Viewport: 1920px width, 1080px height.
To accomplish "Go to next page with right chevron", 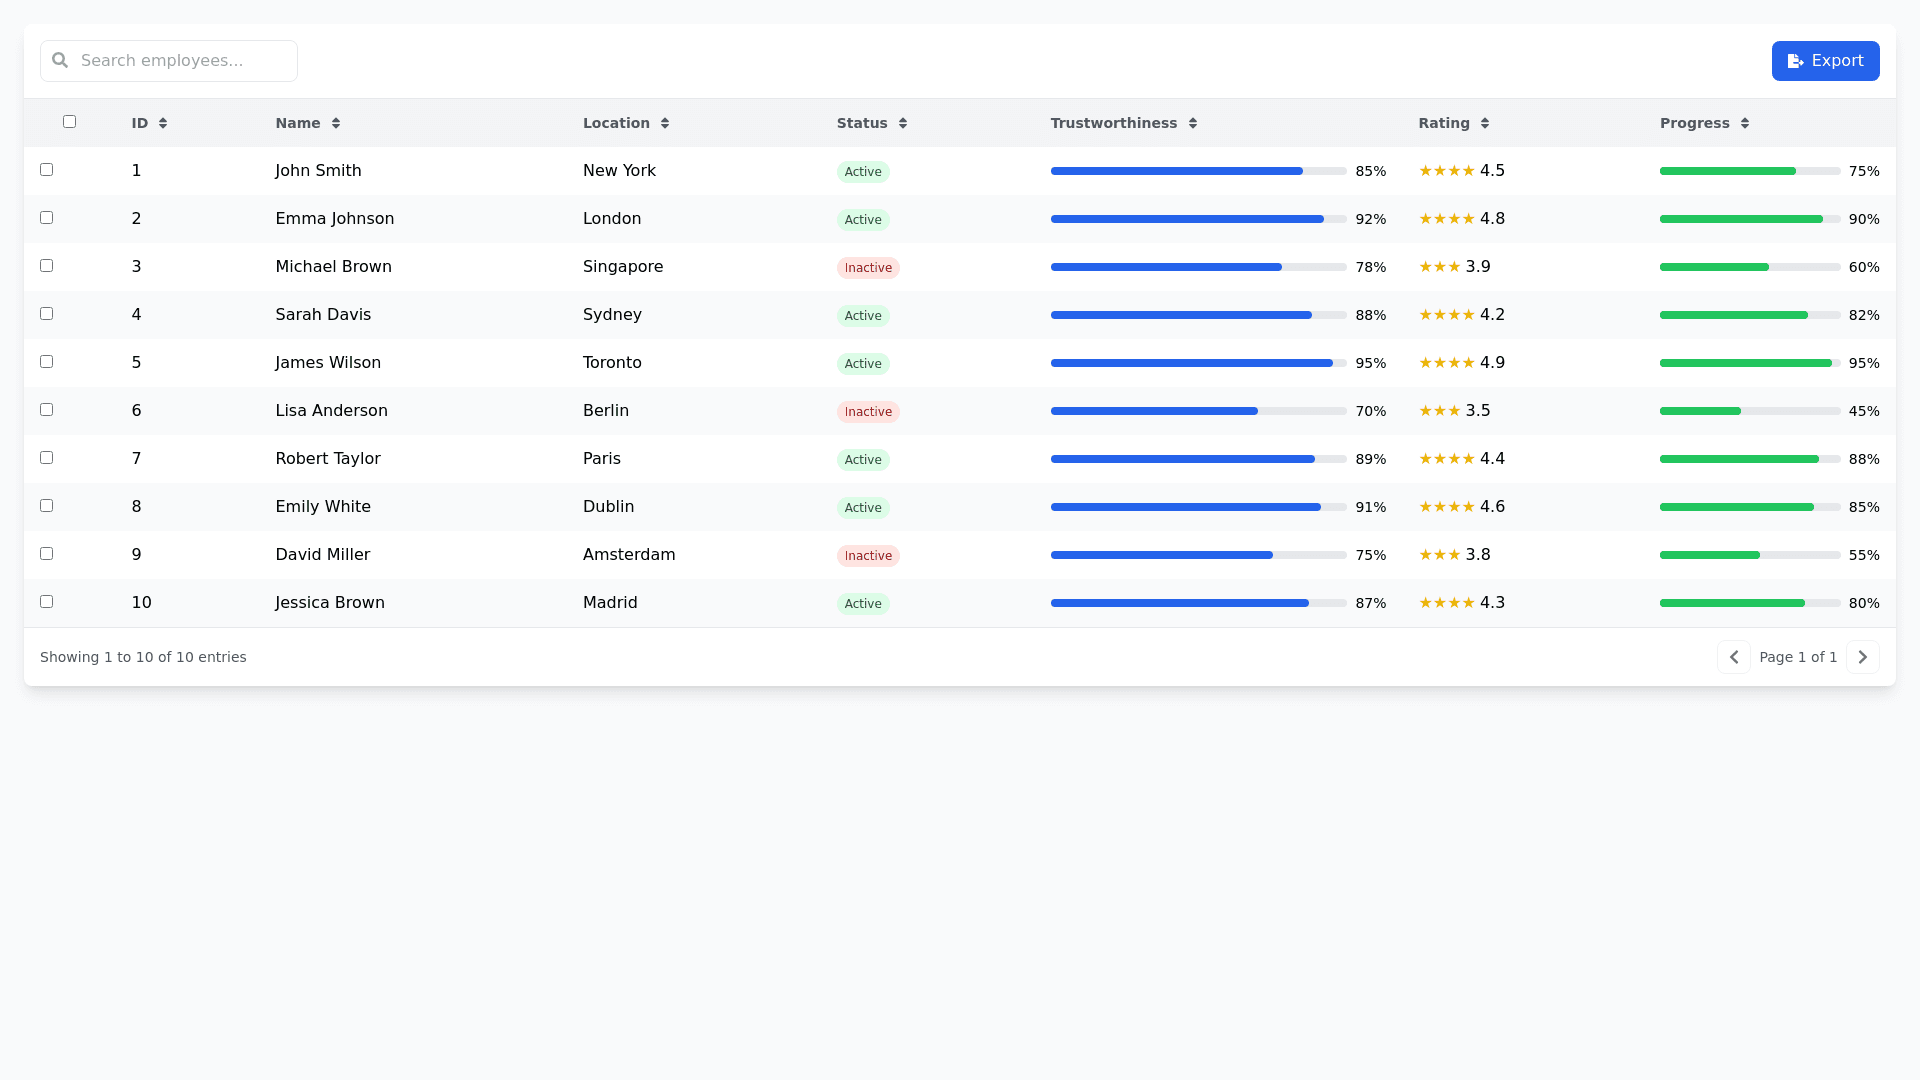I will point(1862,657).
